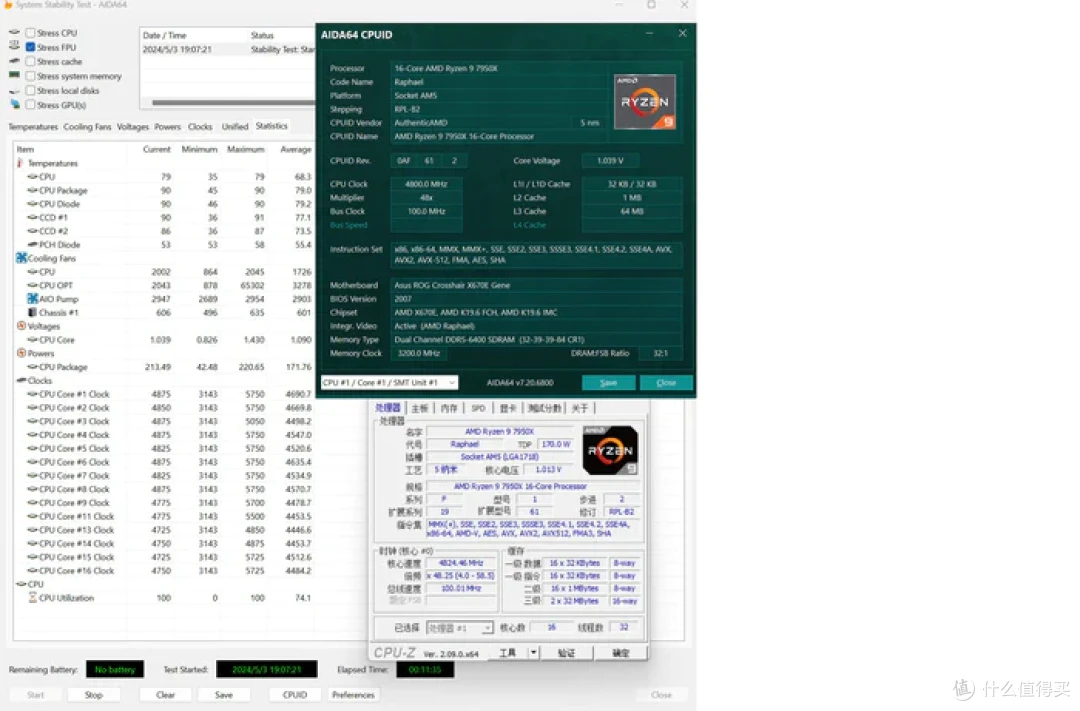Click the blue fan icon next to Cooling Fans
This screenshot has width=1080, height=711.
click(21, 258)
